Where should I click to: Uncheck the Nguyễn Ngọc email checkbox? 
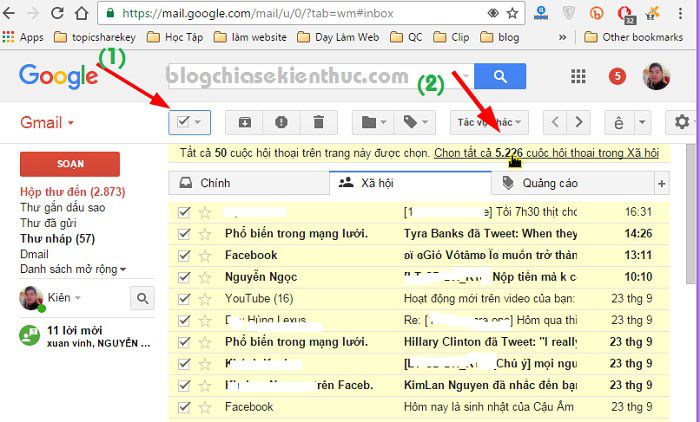(x=184, y=277)
